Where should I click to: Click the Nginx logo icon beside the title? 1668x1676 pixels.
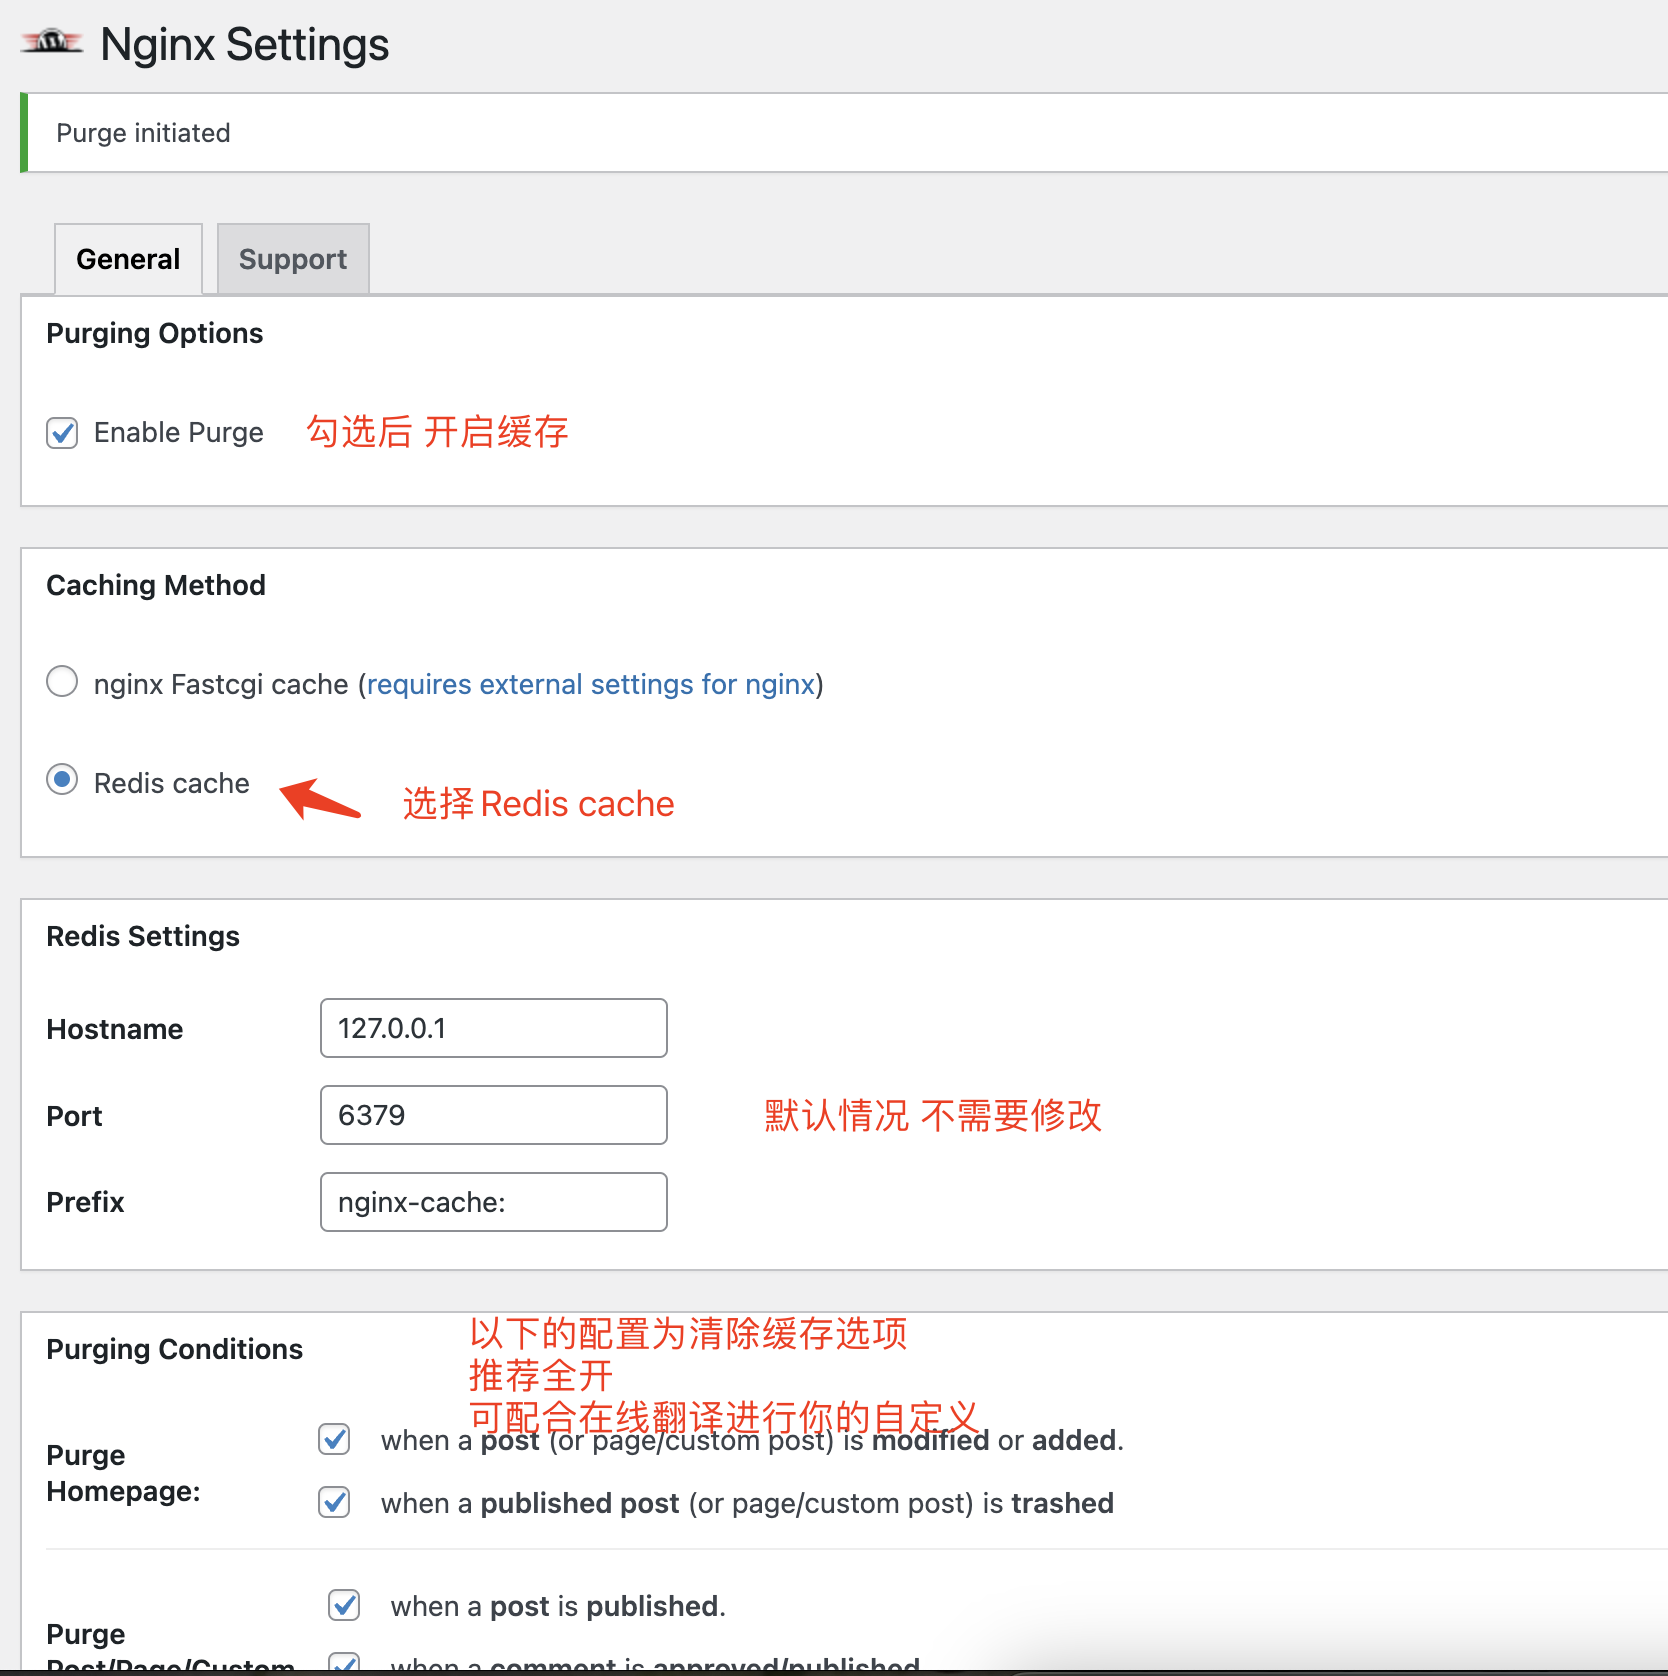point(52,43)
